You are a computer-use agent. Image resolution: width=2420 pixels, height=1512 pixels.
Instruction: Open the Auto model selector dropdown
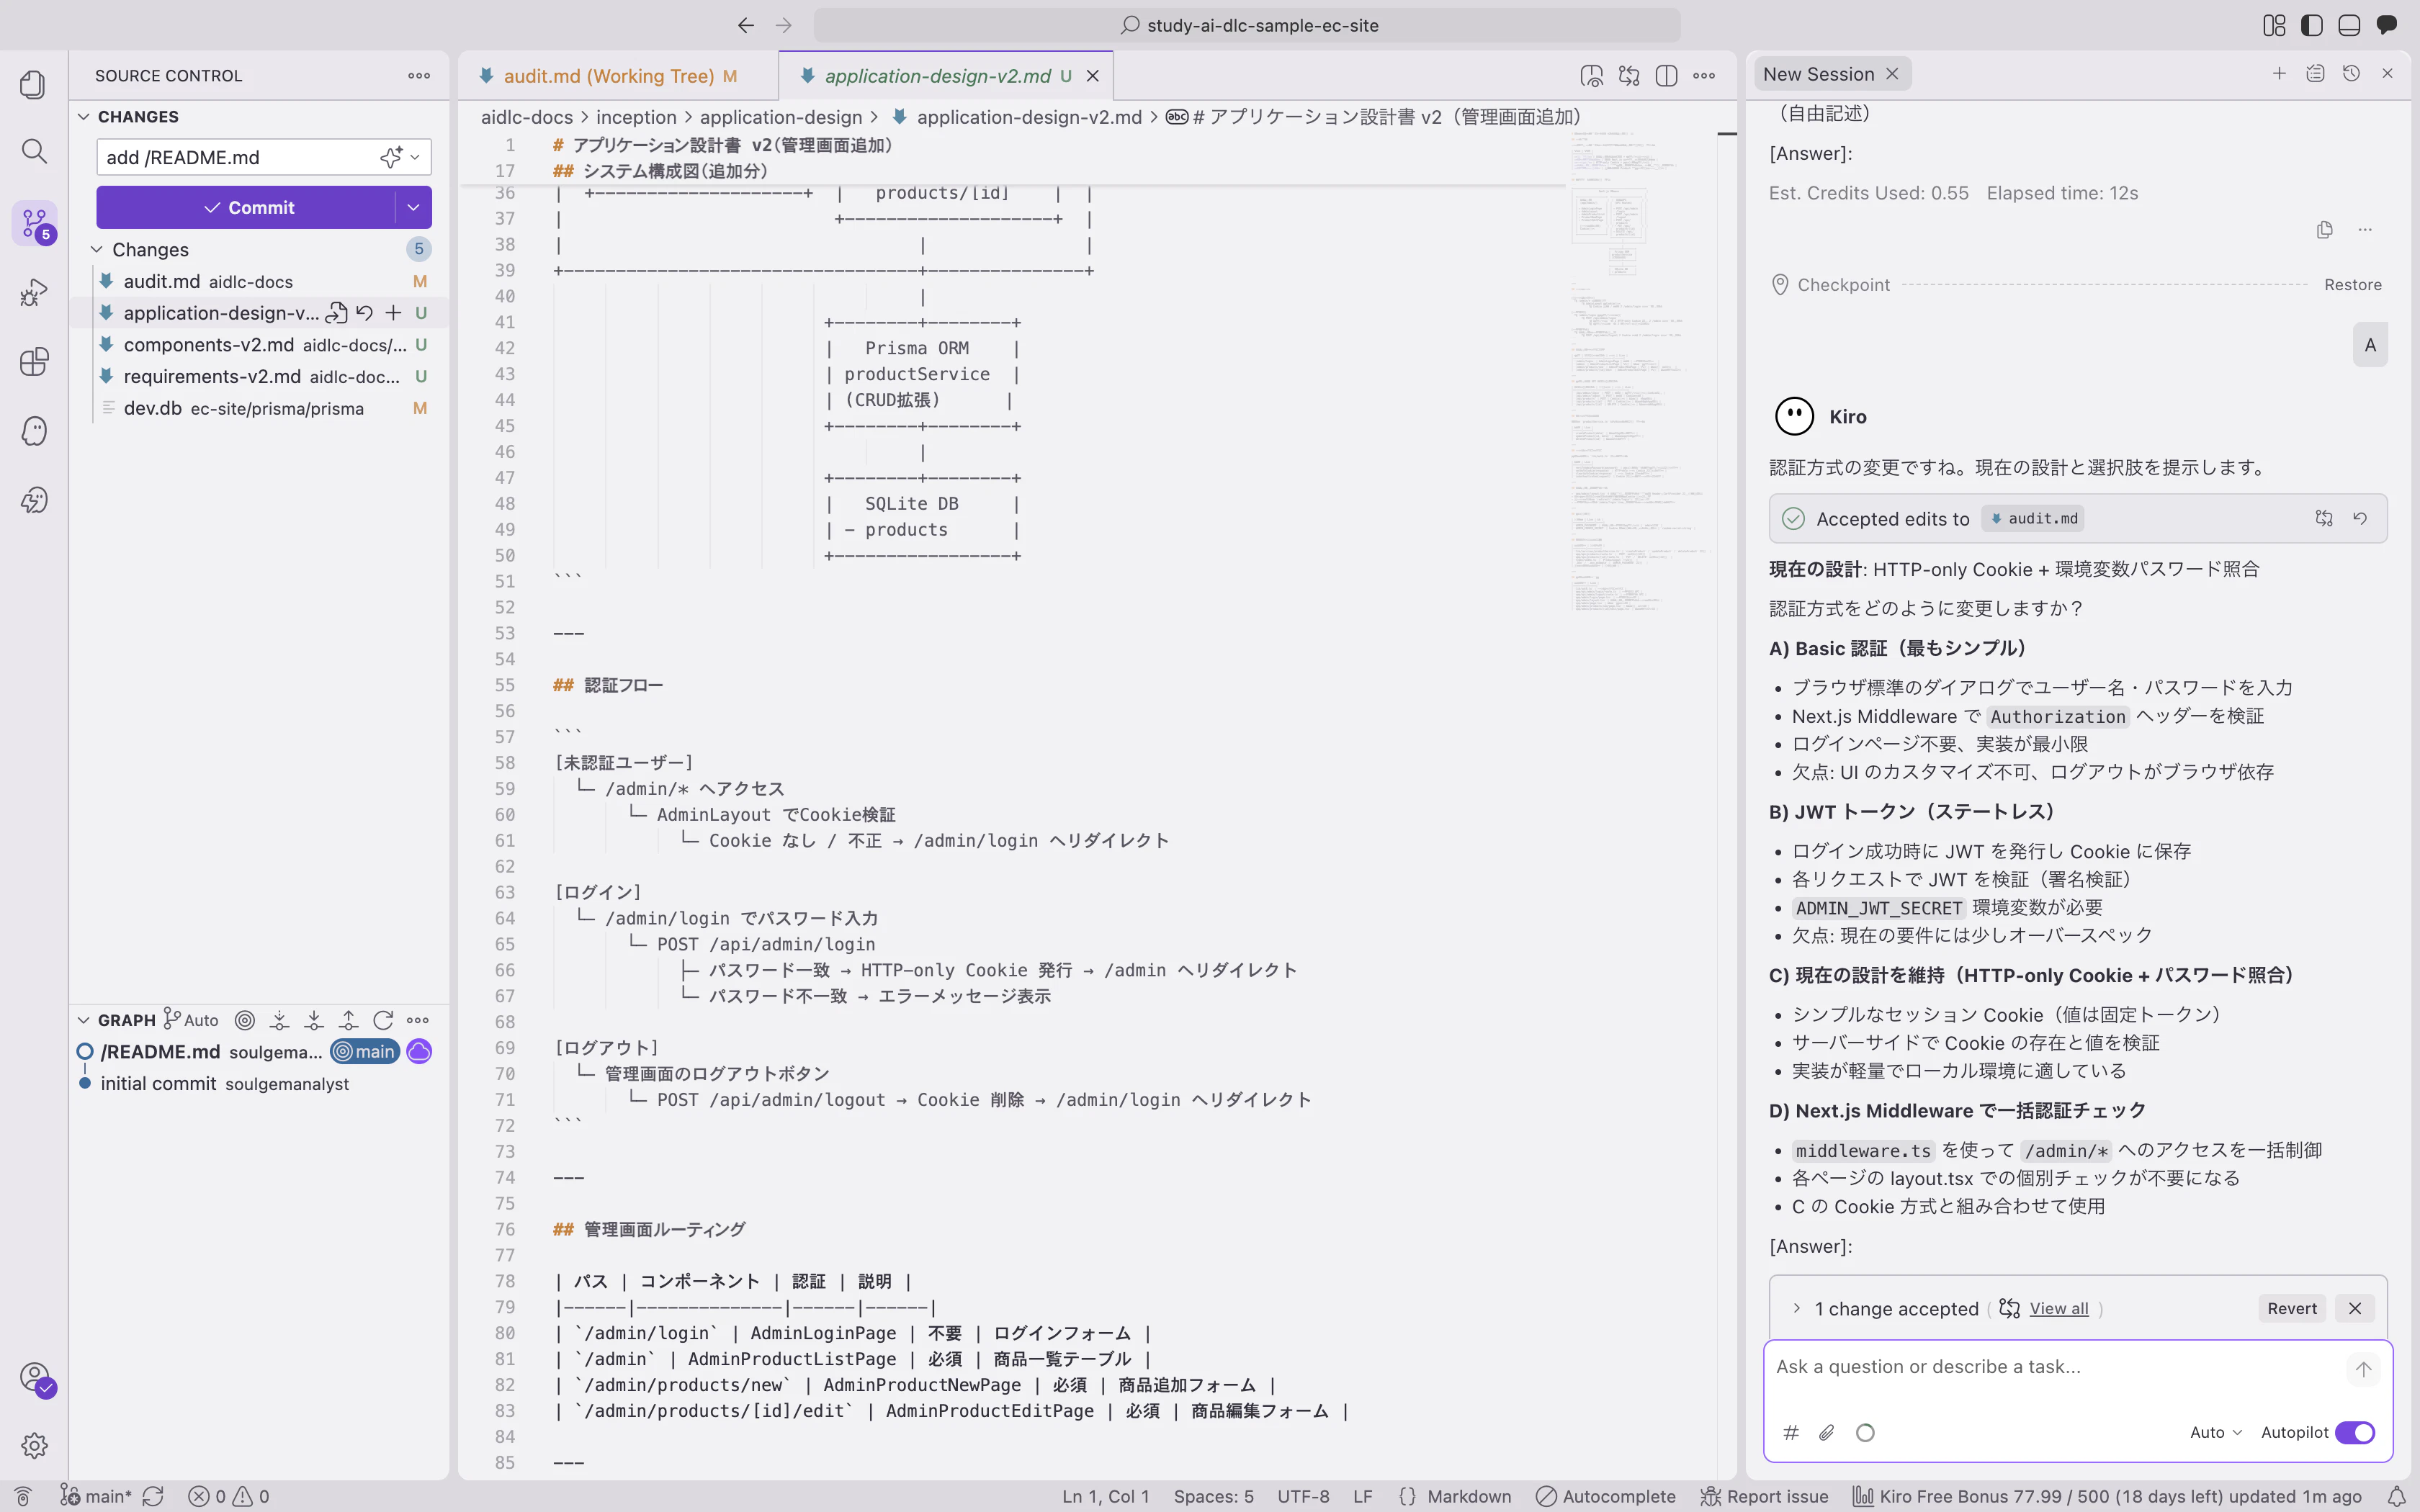pyautogui.click(x=2216, y=1433)
